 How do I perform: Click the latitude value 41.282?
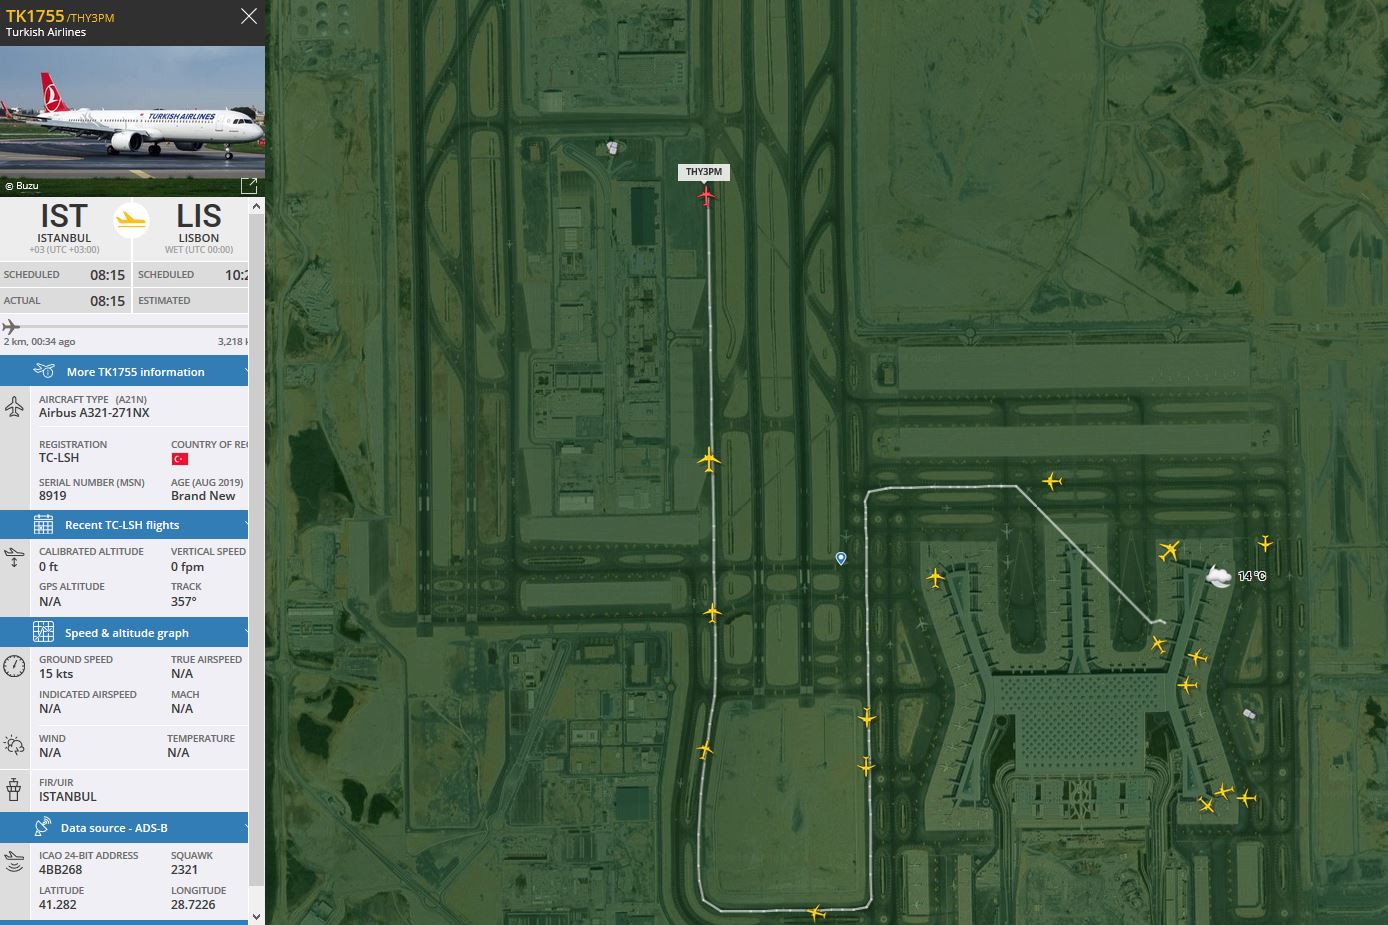58,905
